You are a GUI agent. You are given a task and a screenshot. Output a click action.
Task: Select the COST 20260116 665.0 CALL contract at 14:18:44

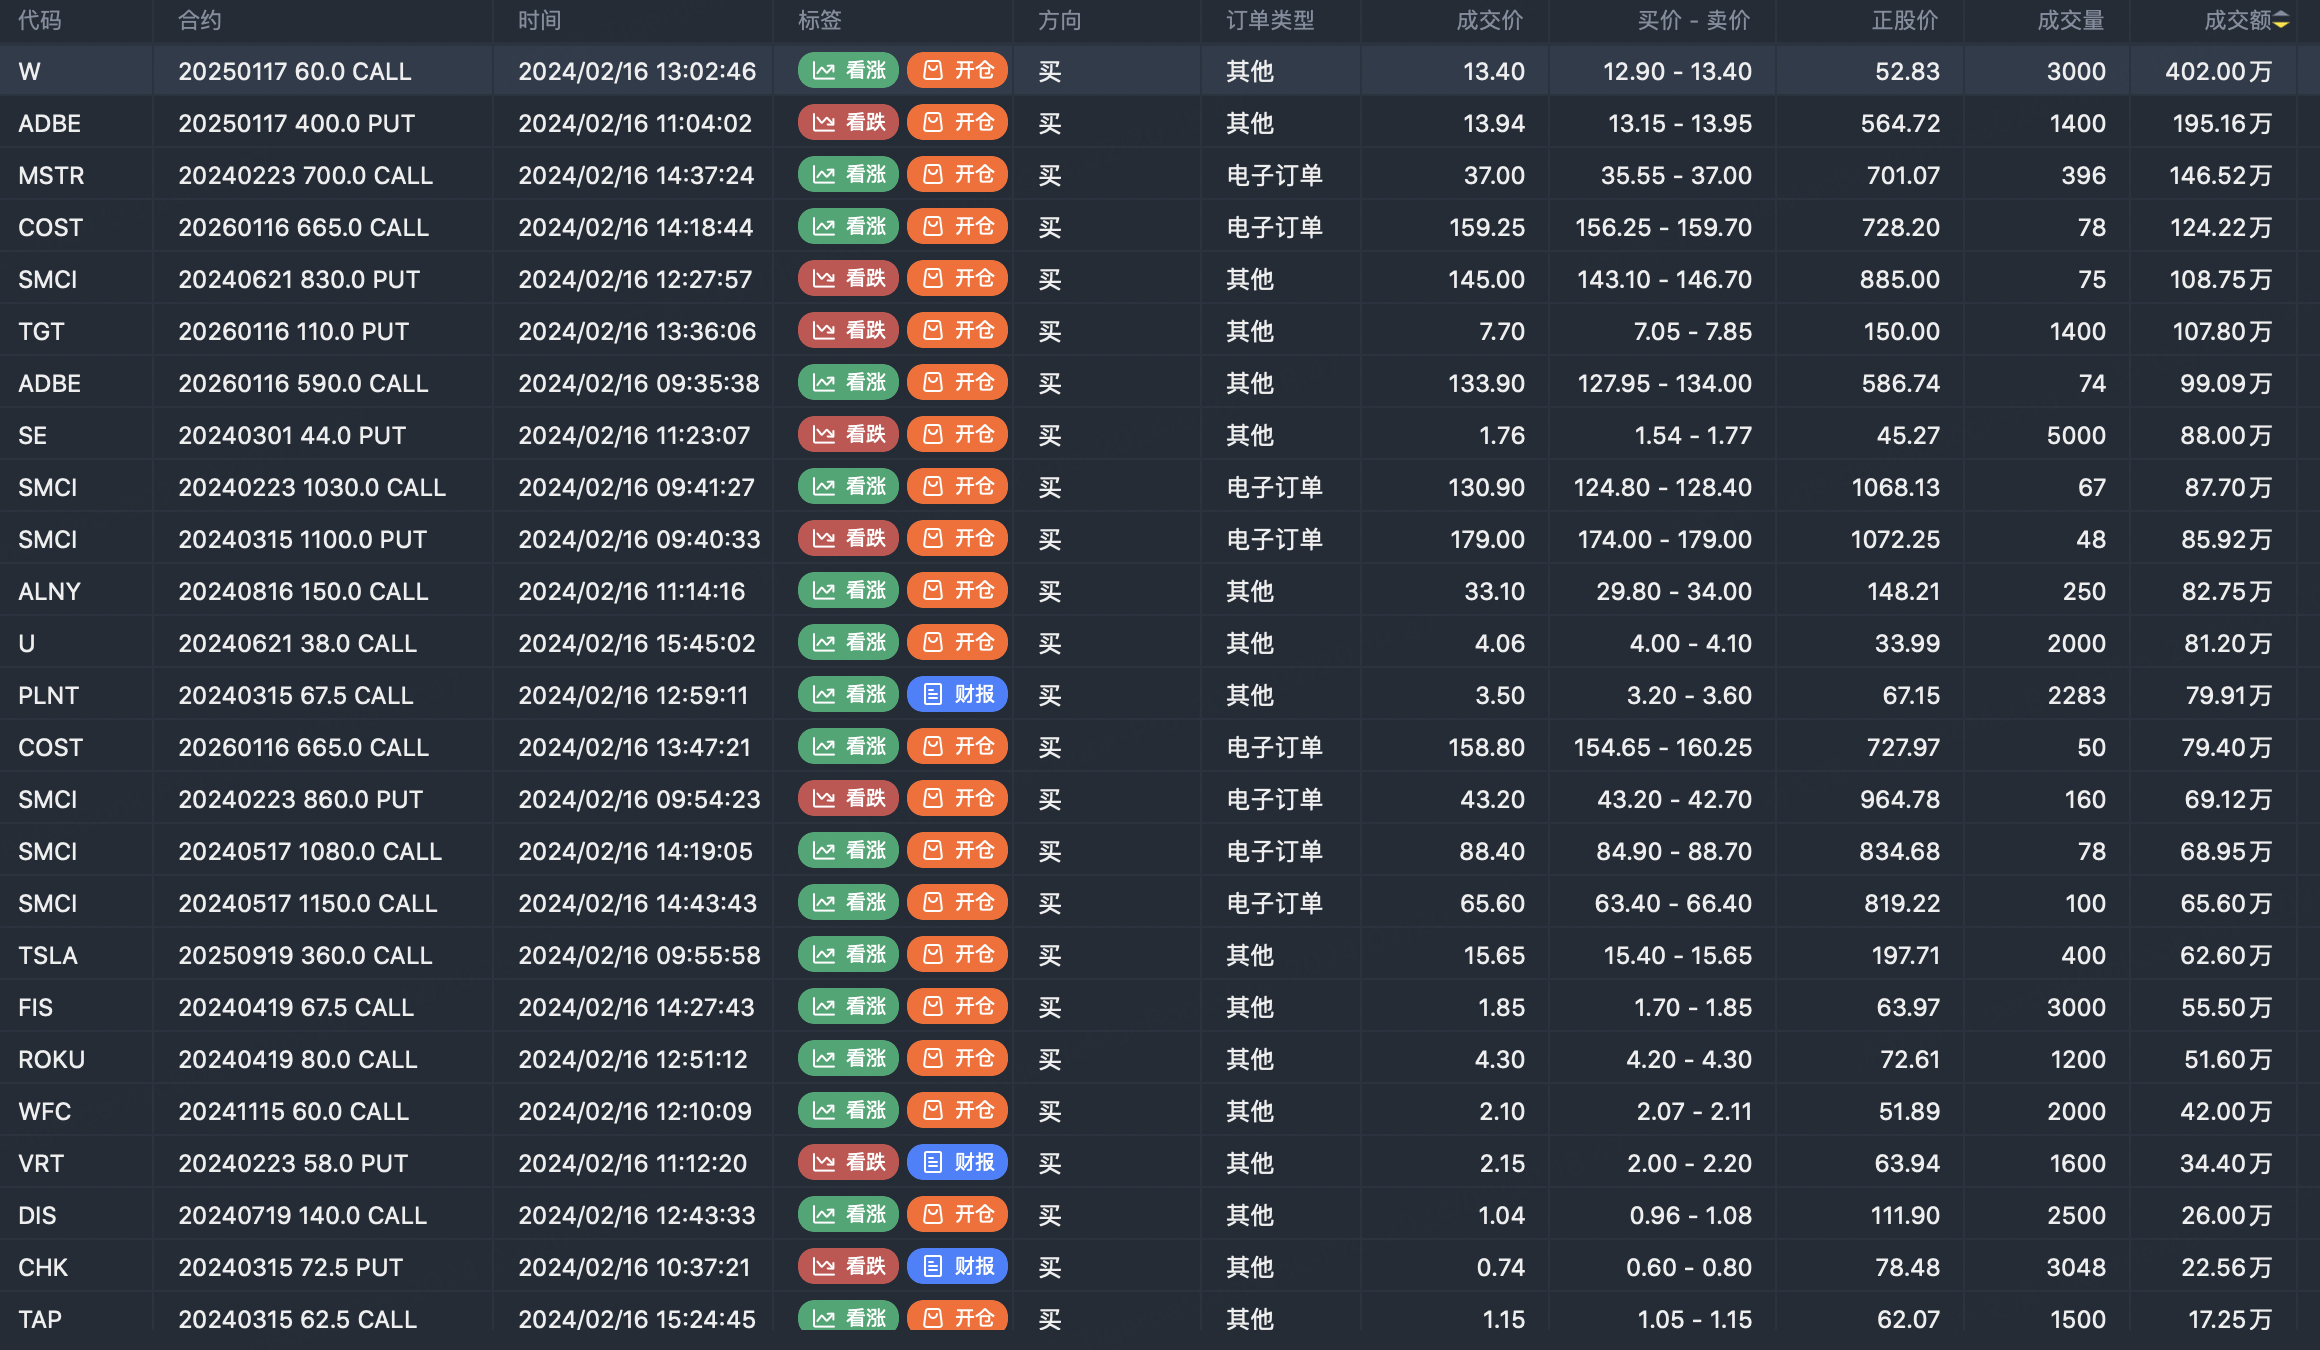pos(303,228)
